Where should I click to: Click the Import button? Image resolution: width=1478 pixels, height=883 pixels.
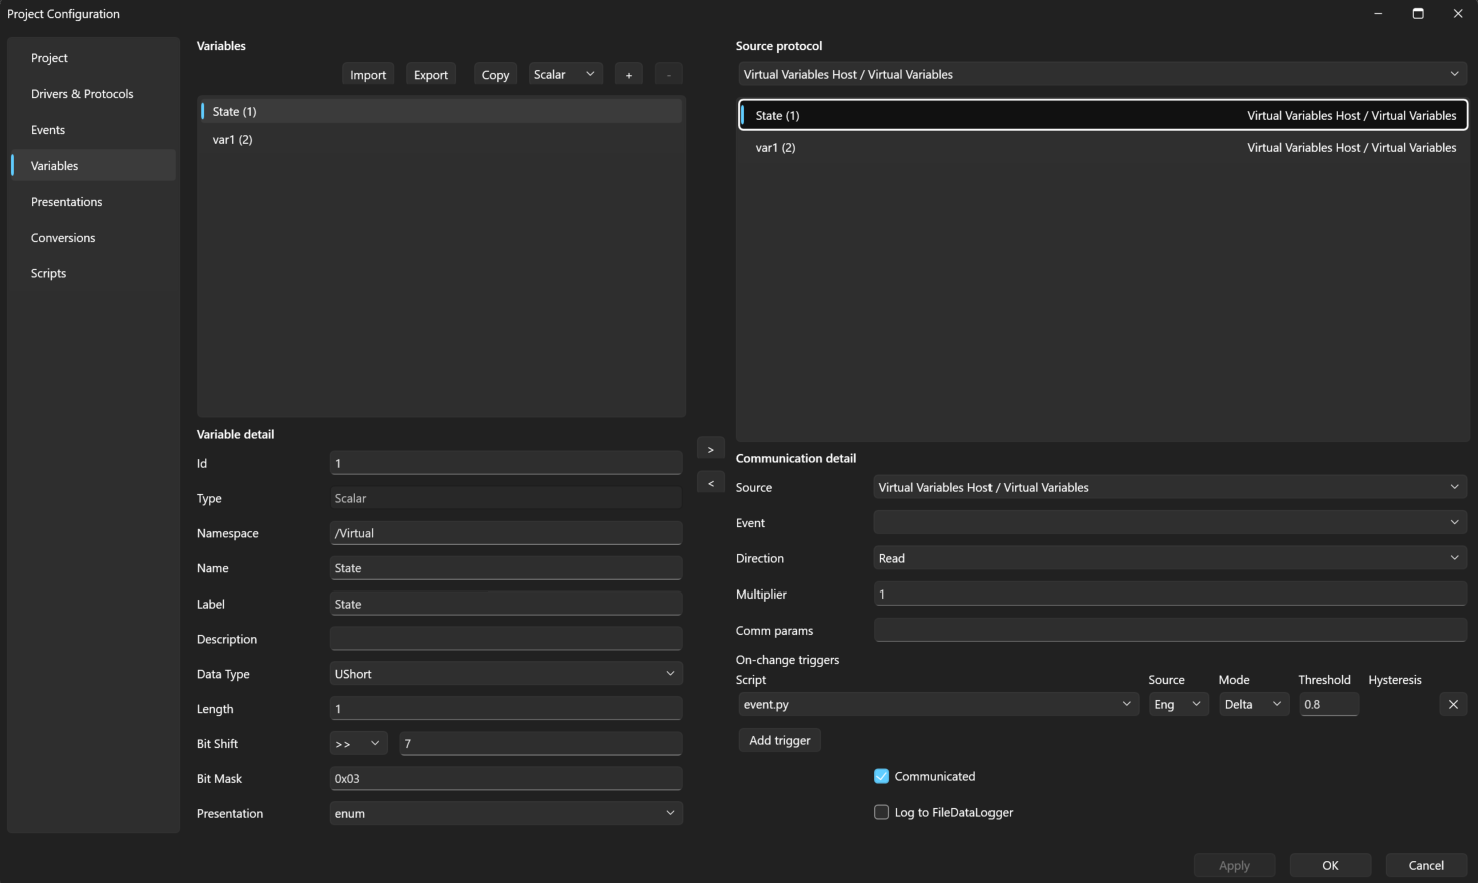coord(368,75)
